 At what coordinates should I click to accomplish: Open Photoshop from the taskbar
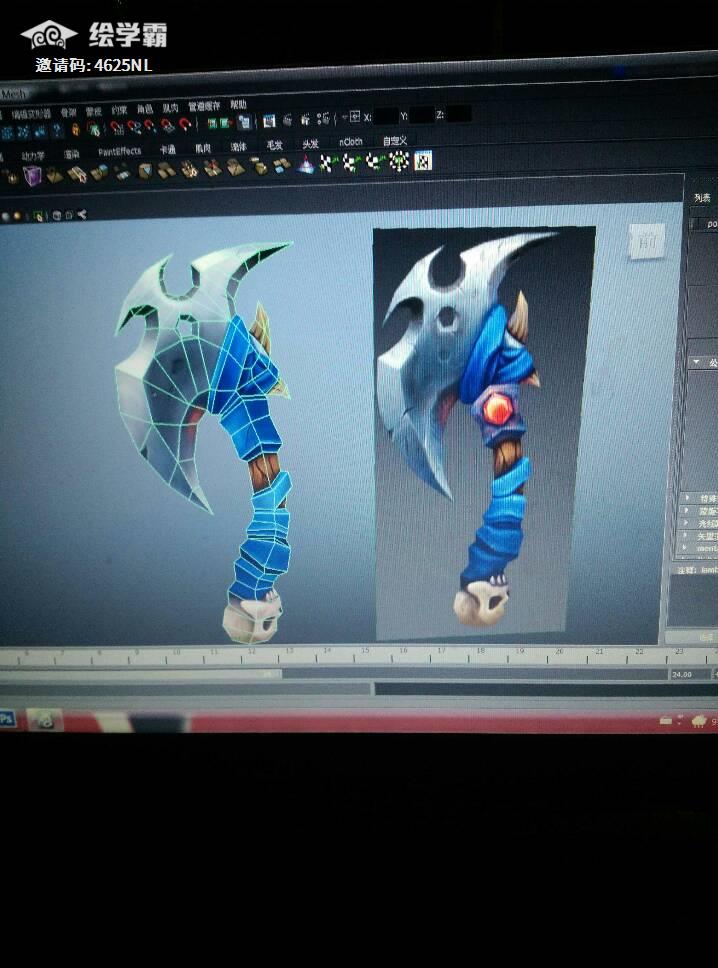[x=7, y=719]
